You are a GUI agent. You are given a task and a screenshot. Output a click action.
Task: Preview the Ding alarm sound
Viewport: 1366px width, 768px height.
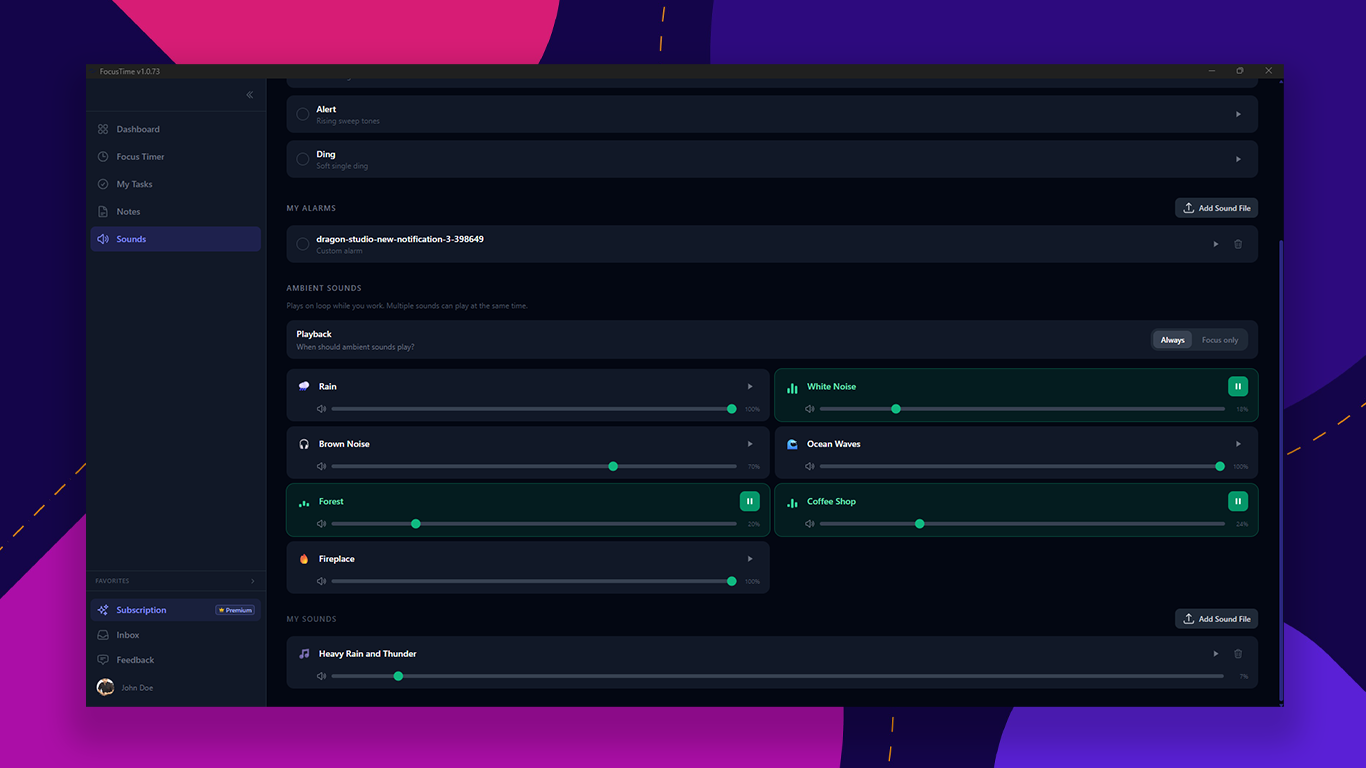pos(1238,159)
